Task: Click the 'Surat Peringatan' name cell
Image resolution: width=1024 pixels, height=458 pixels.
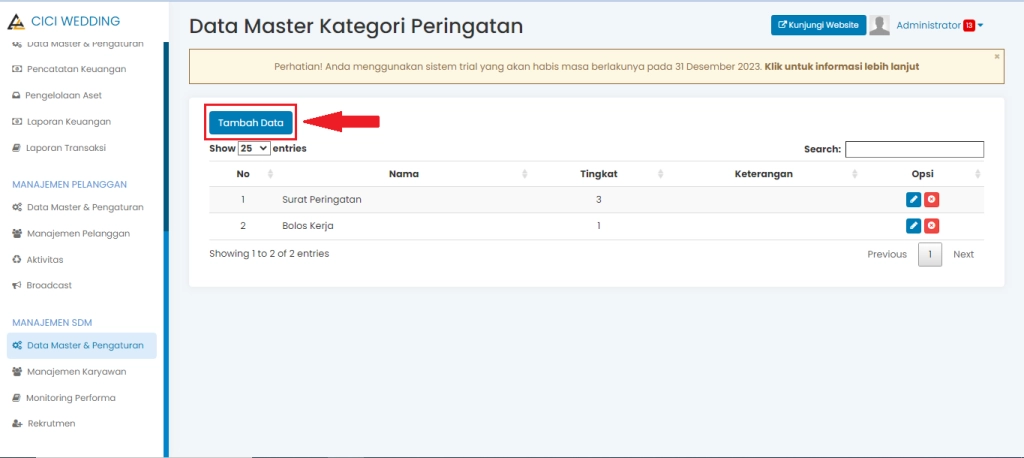Action: (321, 200)
